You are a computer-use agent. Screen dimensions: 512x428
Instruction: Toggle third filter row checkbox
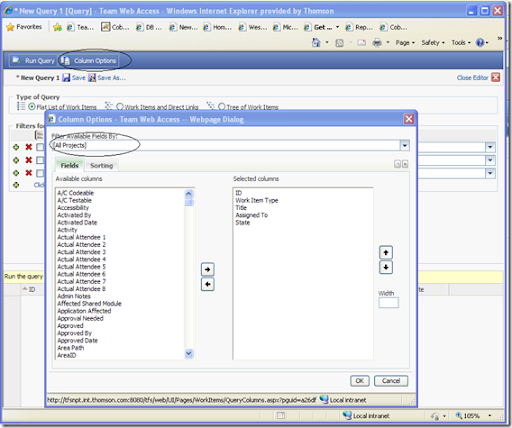40,173
